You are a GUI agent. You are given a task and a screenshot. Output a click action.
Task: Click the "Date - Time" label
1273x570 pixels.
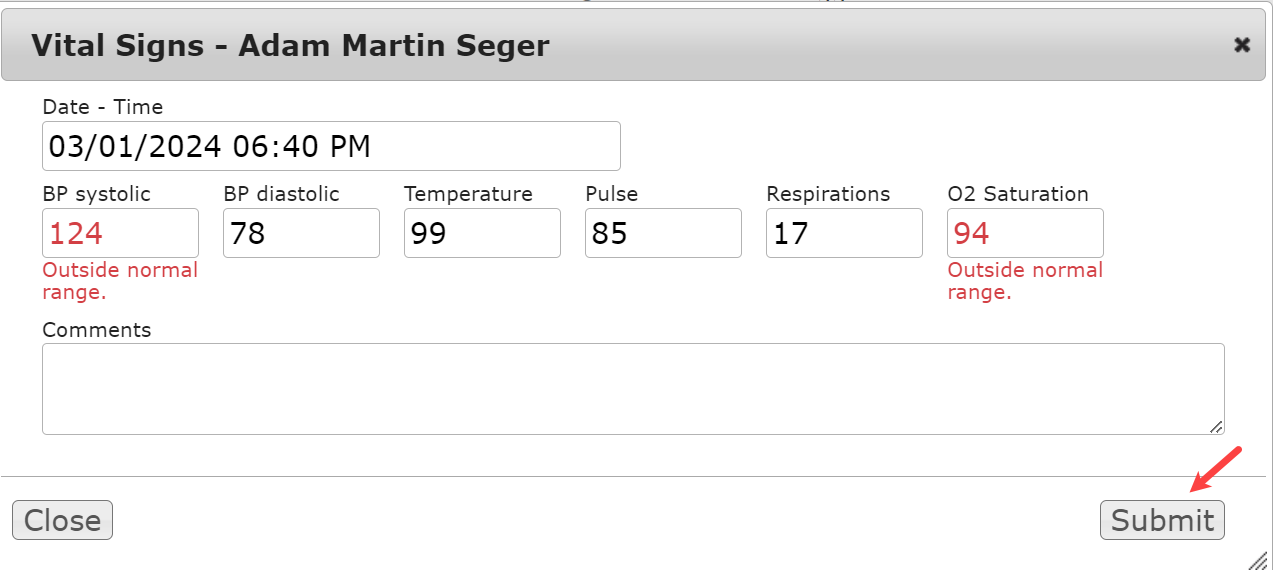coord(103,107)
